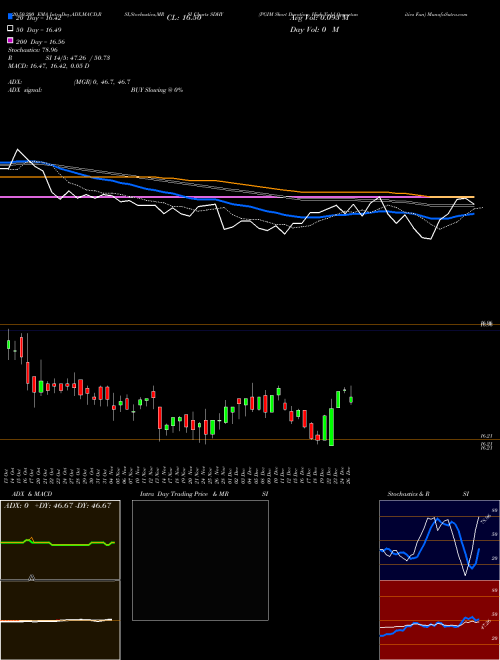Click the 'ADX: 0 +DY: 46.67 -DY: 46.67' readout
The width and height of the screenshot is (500, 660).
point(57,505)
